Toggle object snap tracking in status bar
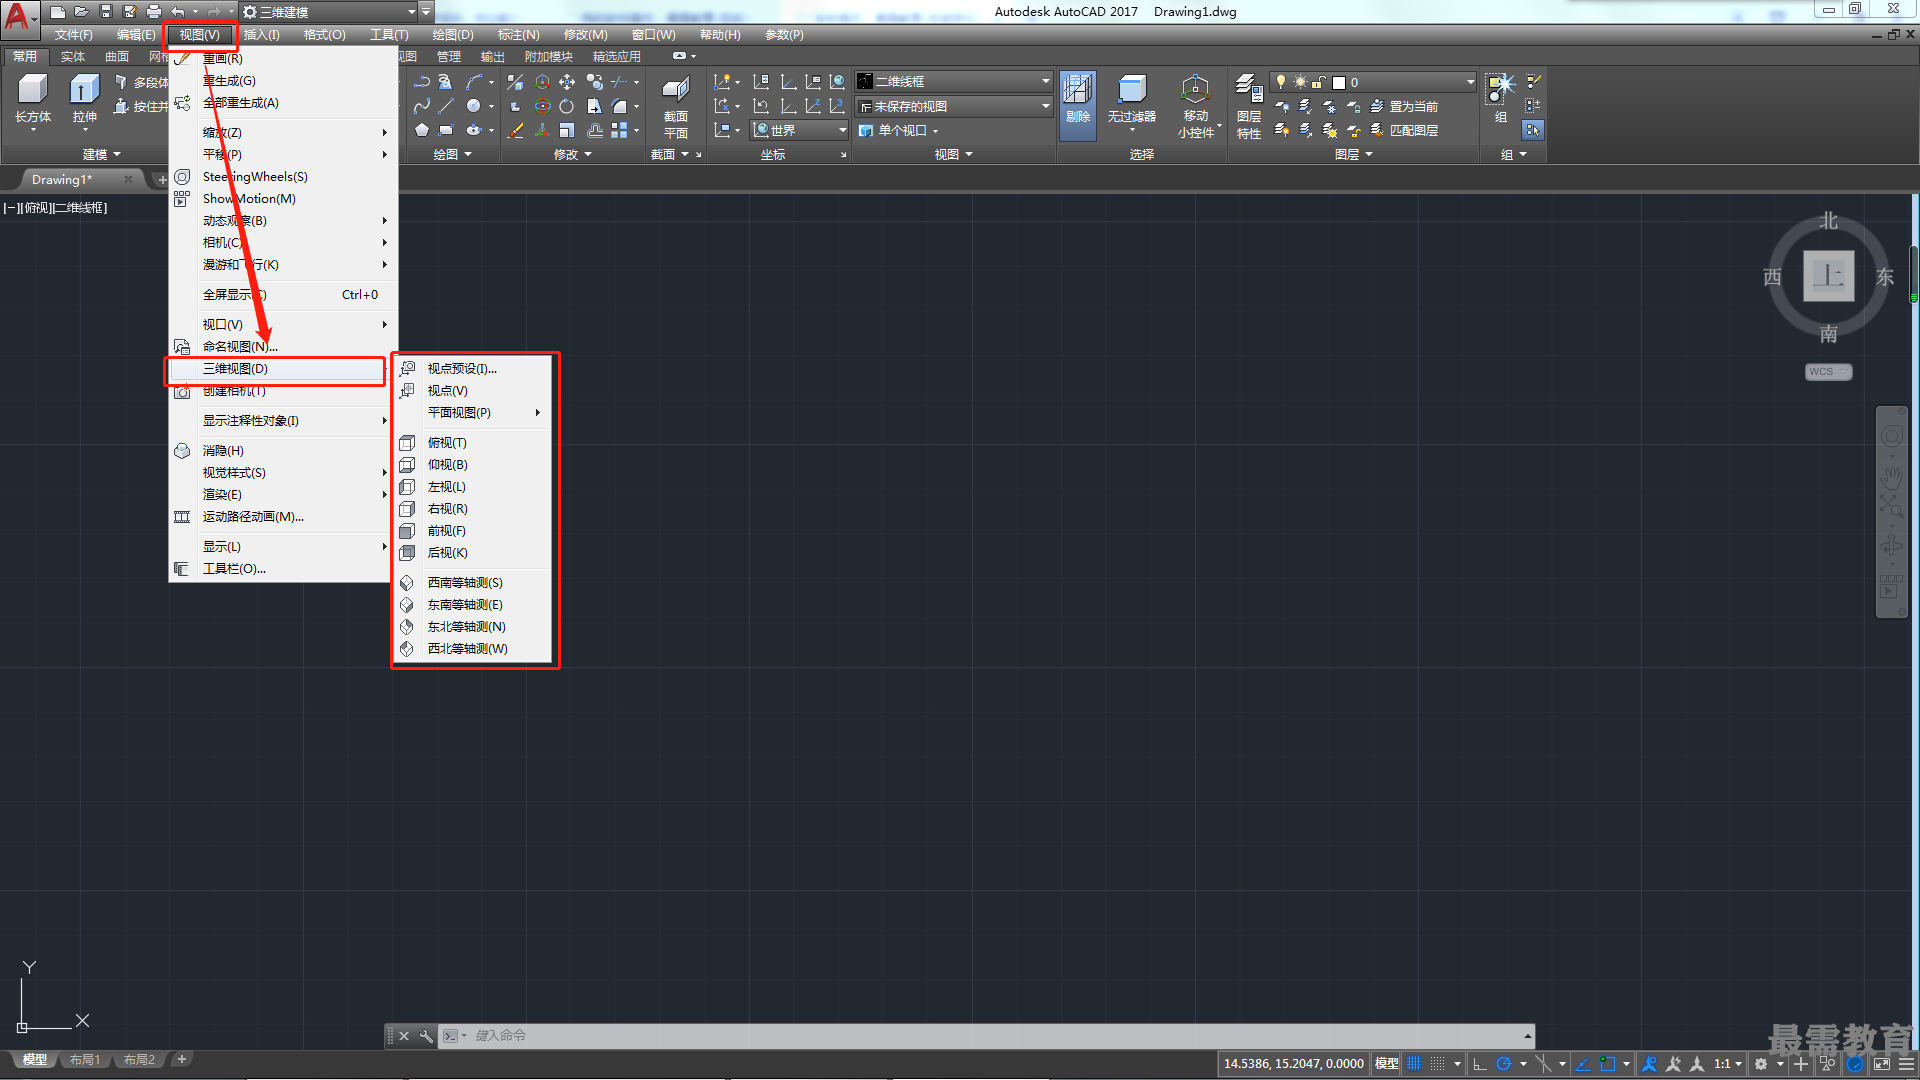The height and width of the screenshot is (1080, 1920). 1583,1064
